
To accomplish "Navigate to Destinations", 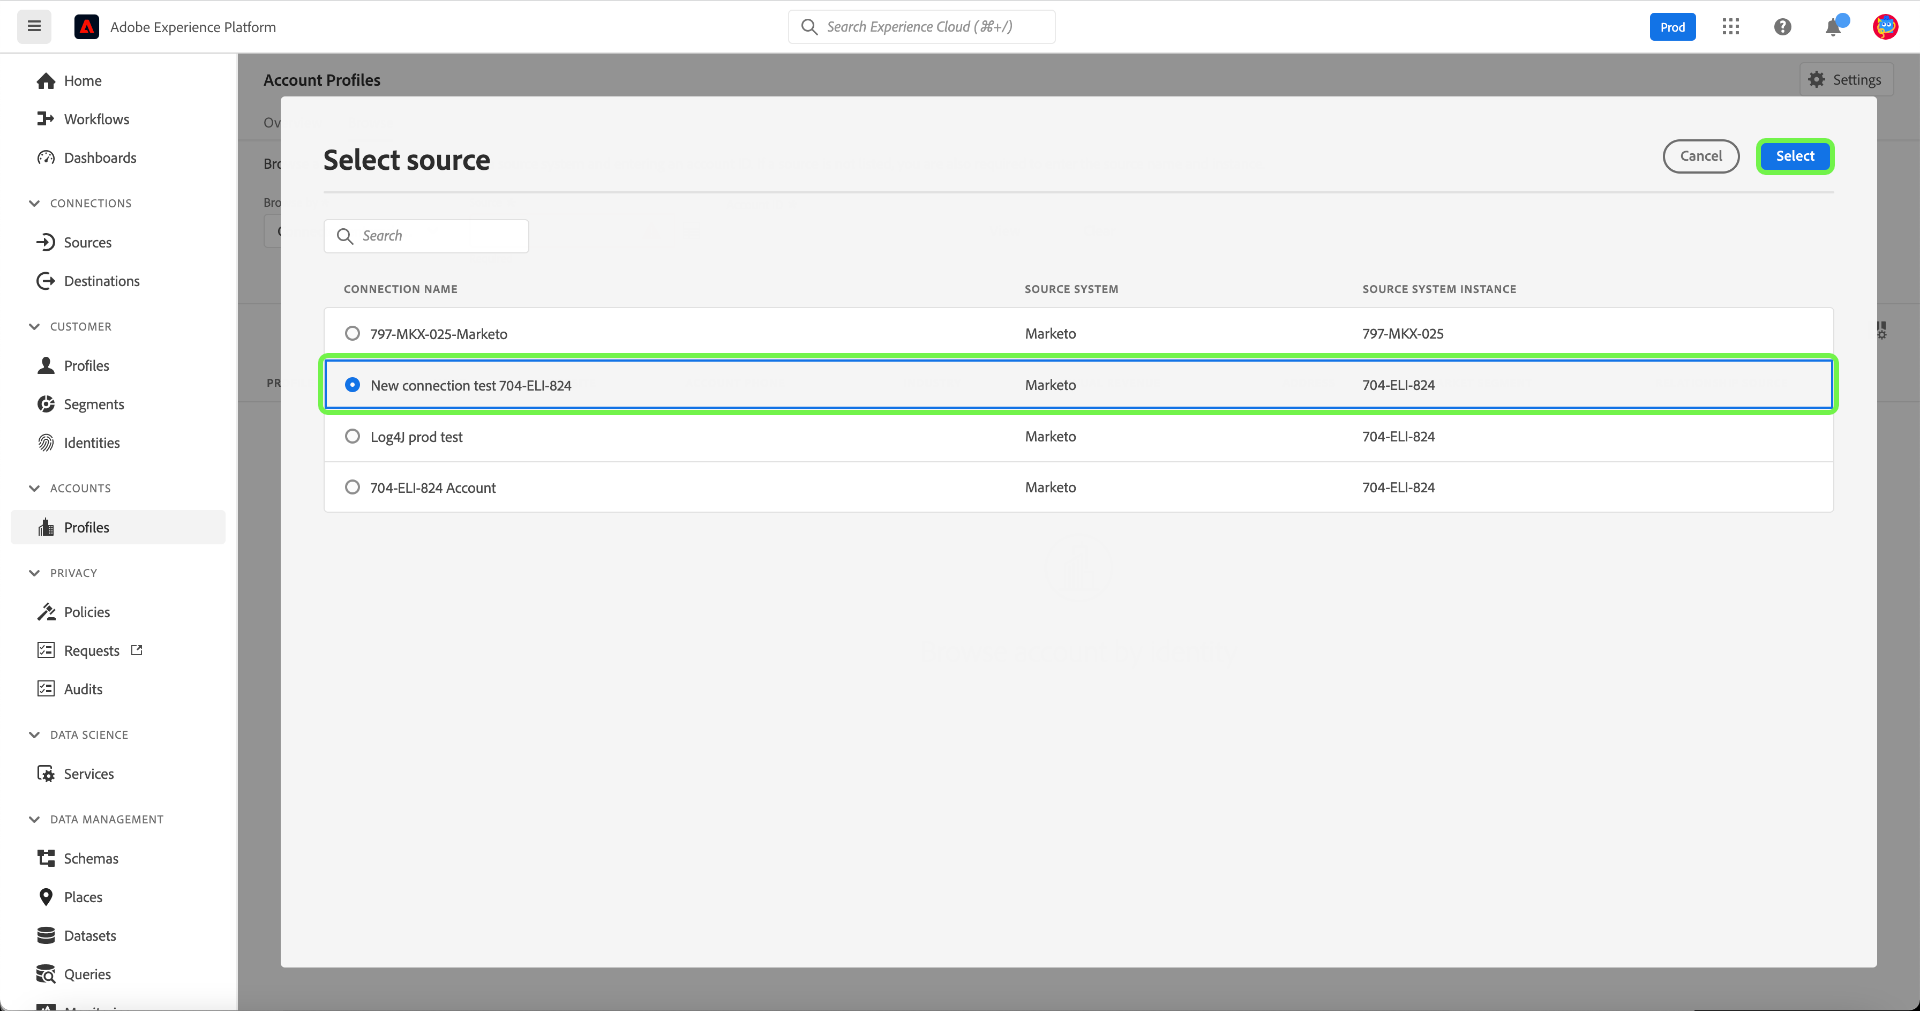I will click(102, 282).
